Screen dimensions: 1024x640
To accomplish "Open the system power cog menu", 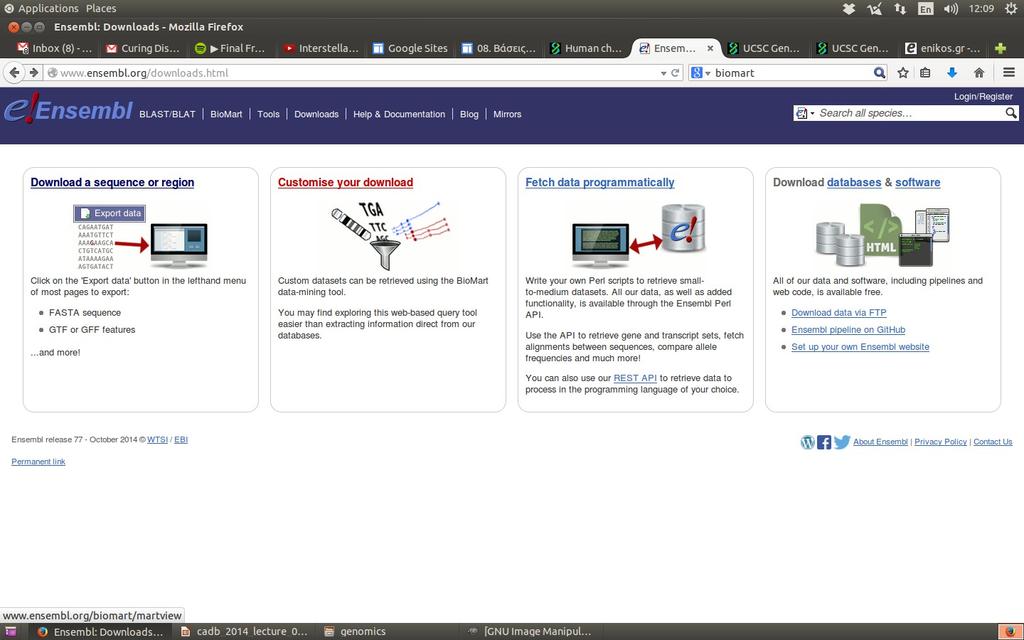I will pyautogui.click(x=1011, y=8).
